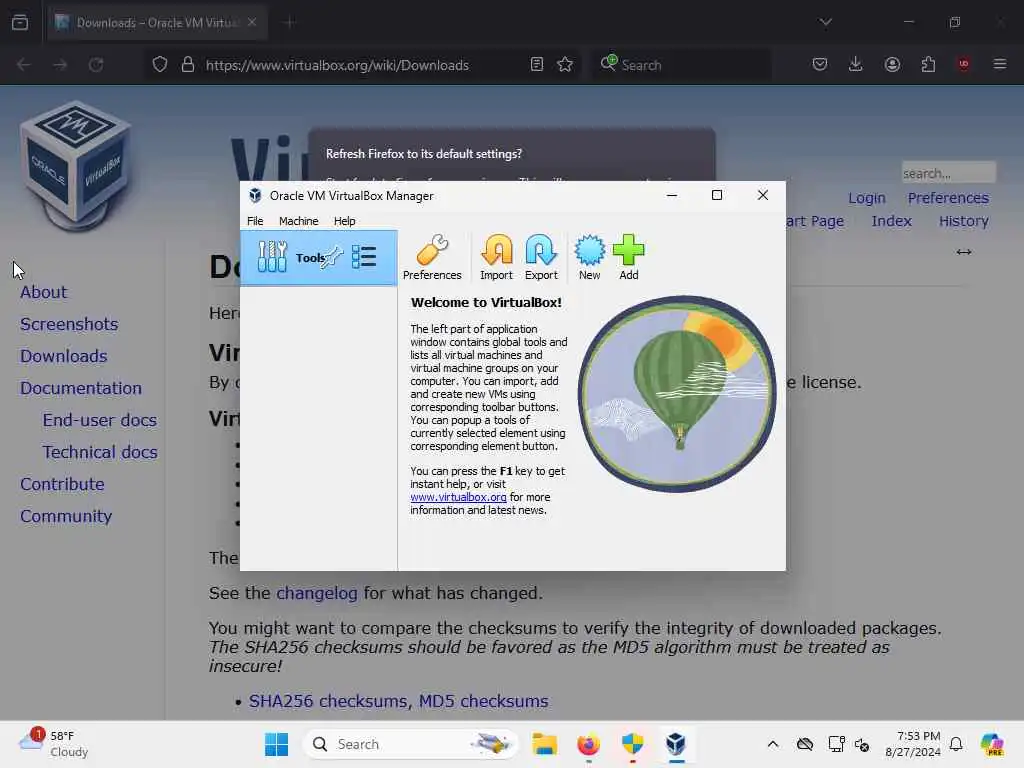The image size is (1024, 768).
Task: Open Documentation in the website sidebar
Action: [81, 388]
